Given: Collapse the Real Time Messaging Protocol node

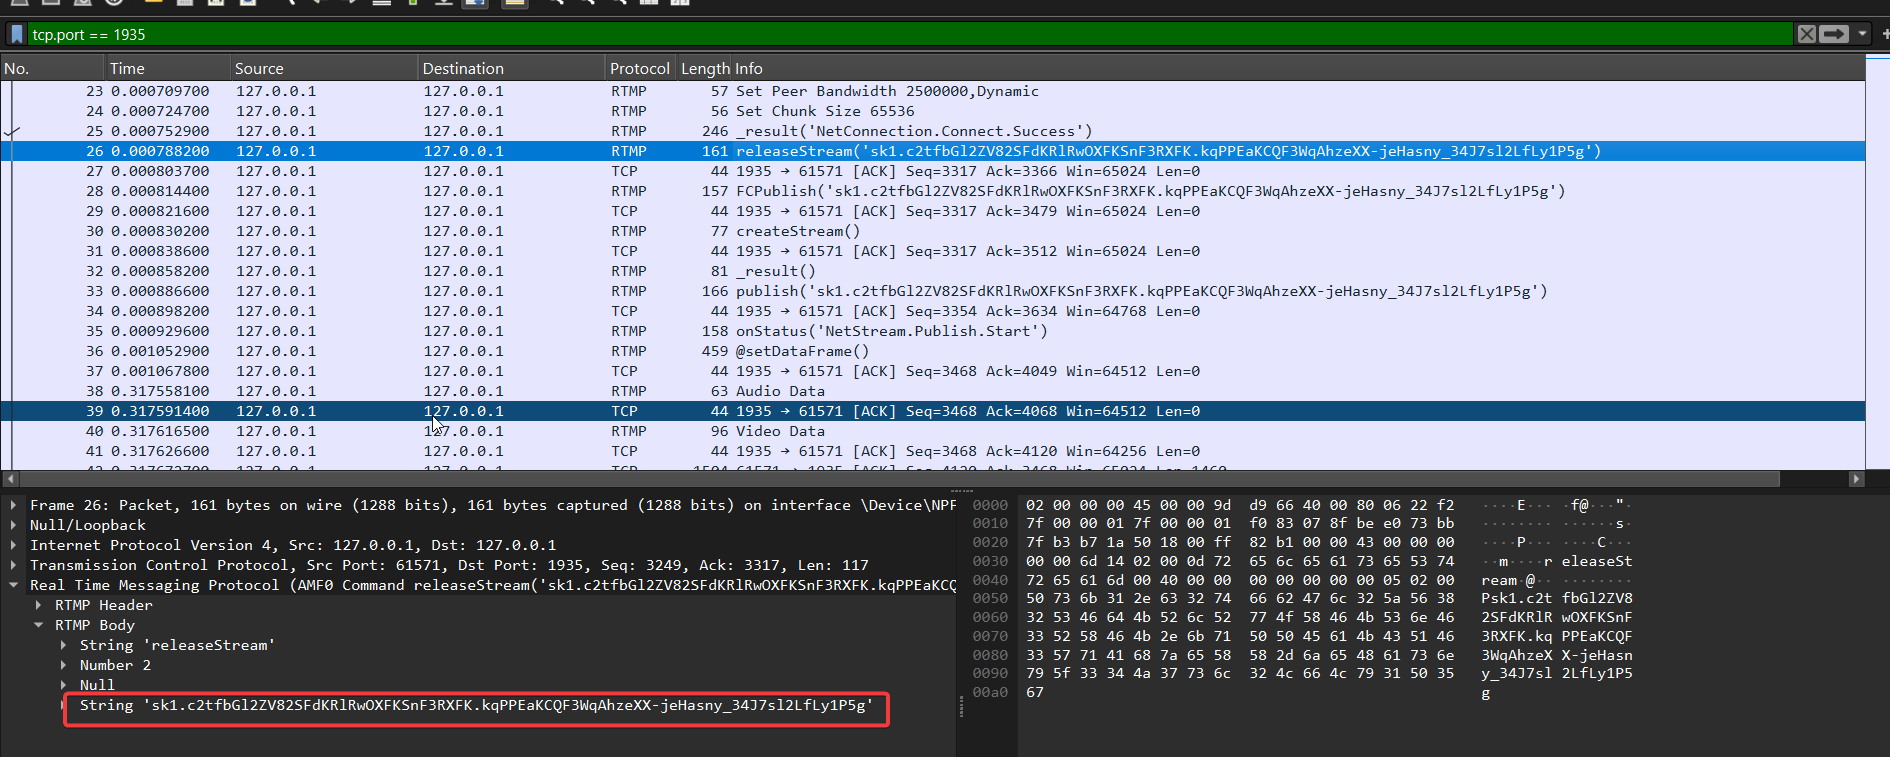Looking at the screenshot, I should 13,585.
